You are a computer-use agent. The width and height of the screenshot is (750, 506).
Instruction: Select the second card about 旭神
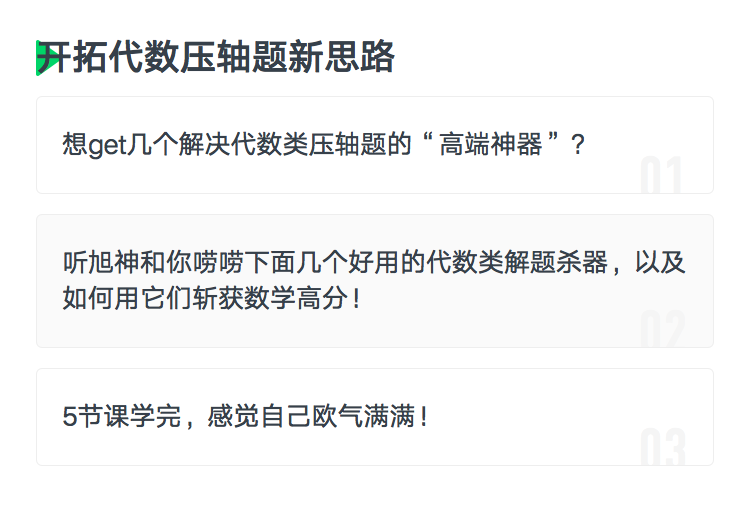375,281
